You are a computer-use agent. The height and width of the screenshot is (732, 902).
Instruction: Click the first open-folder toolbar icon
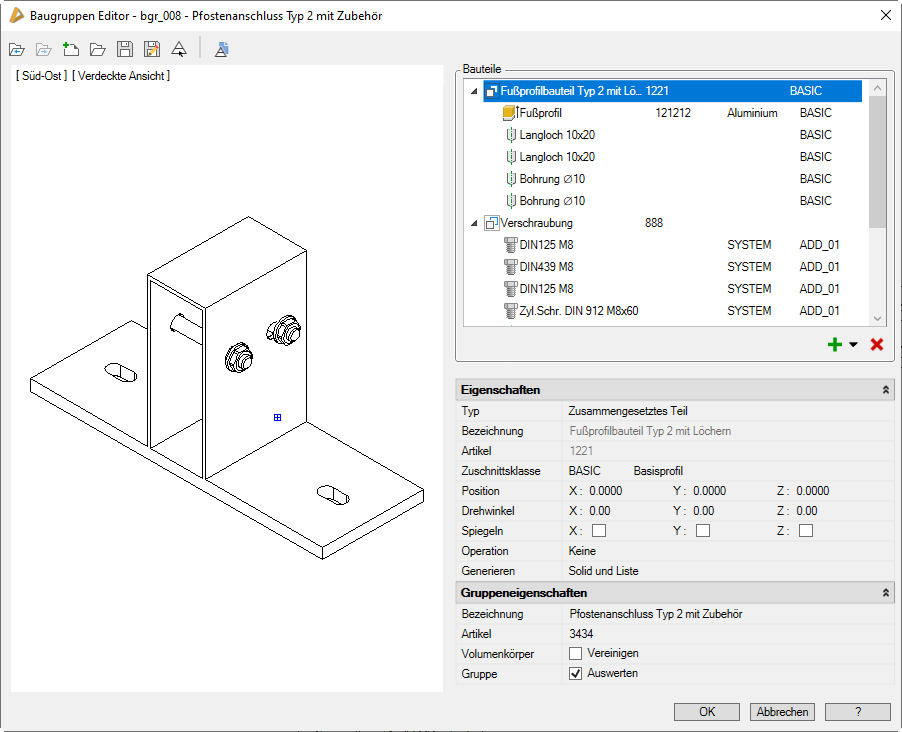pyautogui.click(x=16, y=49)
